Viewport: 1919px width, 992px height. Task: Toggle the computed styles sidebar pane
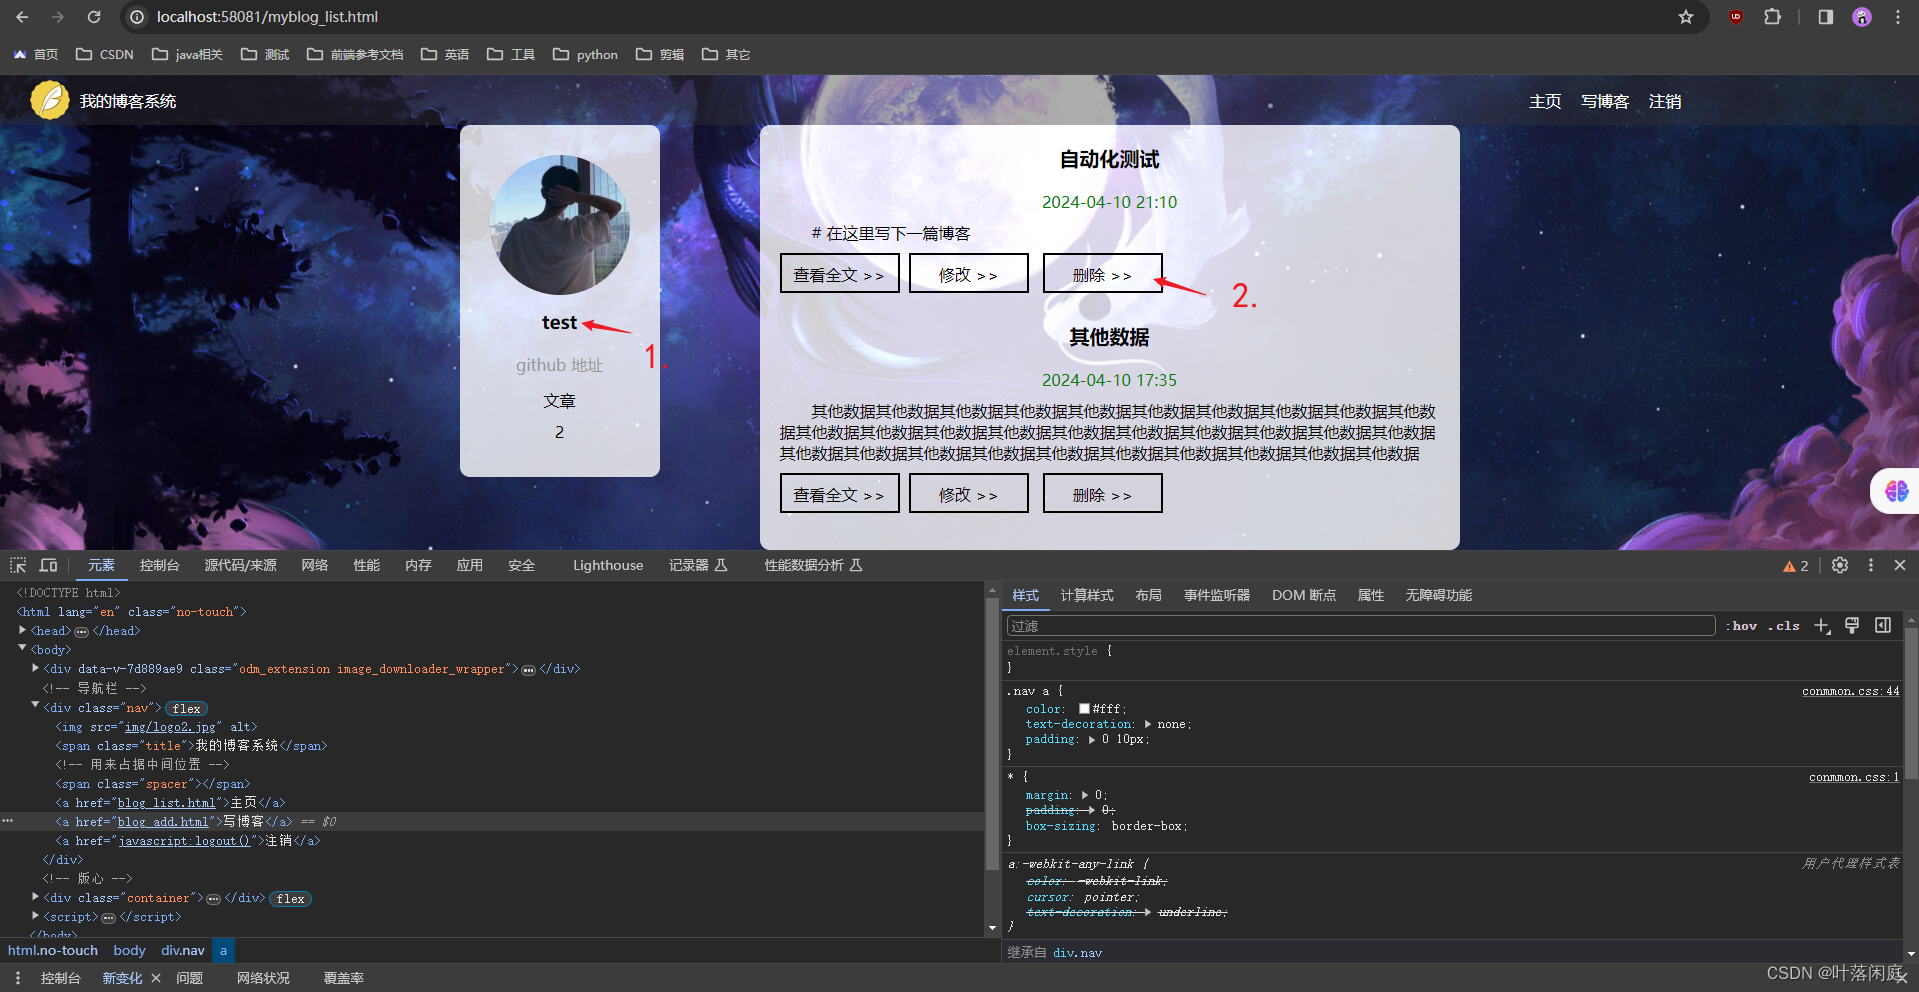(x=1883, y=626)
